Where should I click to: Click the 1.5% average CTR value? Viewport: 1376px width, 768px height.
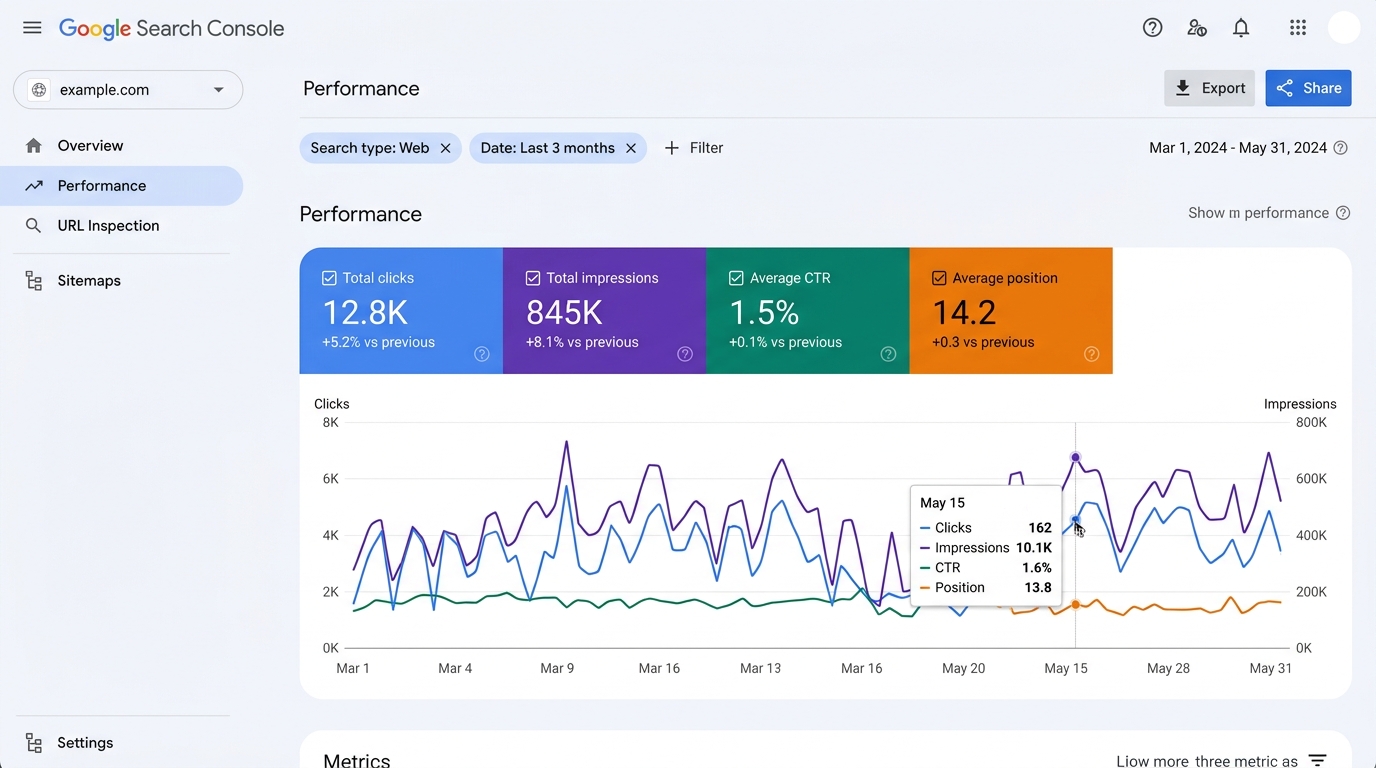click(x=764, y=313)
